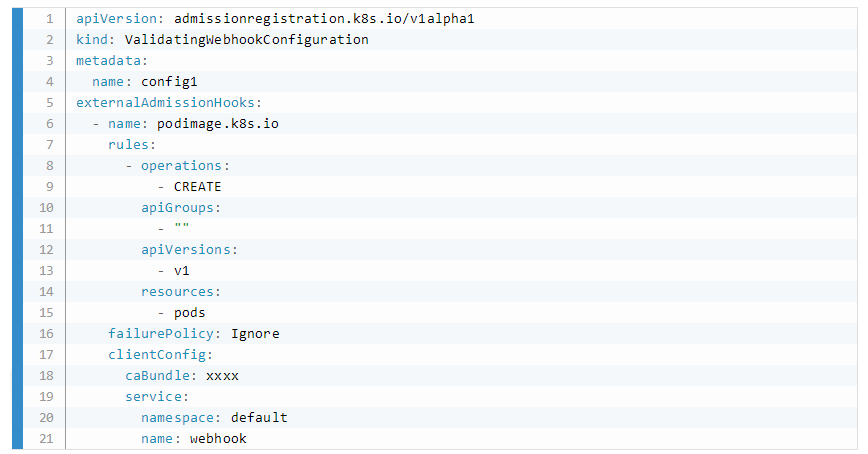Click the resources key
This screenshot has height=454, width=868.
click(x=177, y=292)
